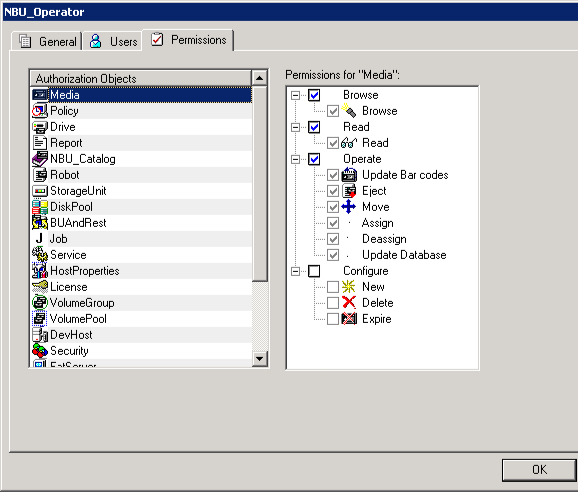Click the HostProperties icon

(x=39, y=271)
